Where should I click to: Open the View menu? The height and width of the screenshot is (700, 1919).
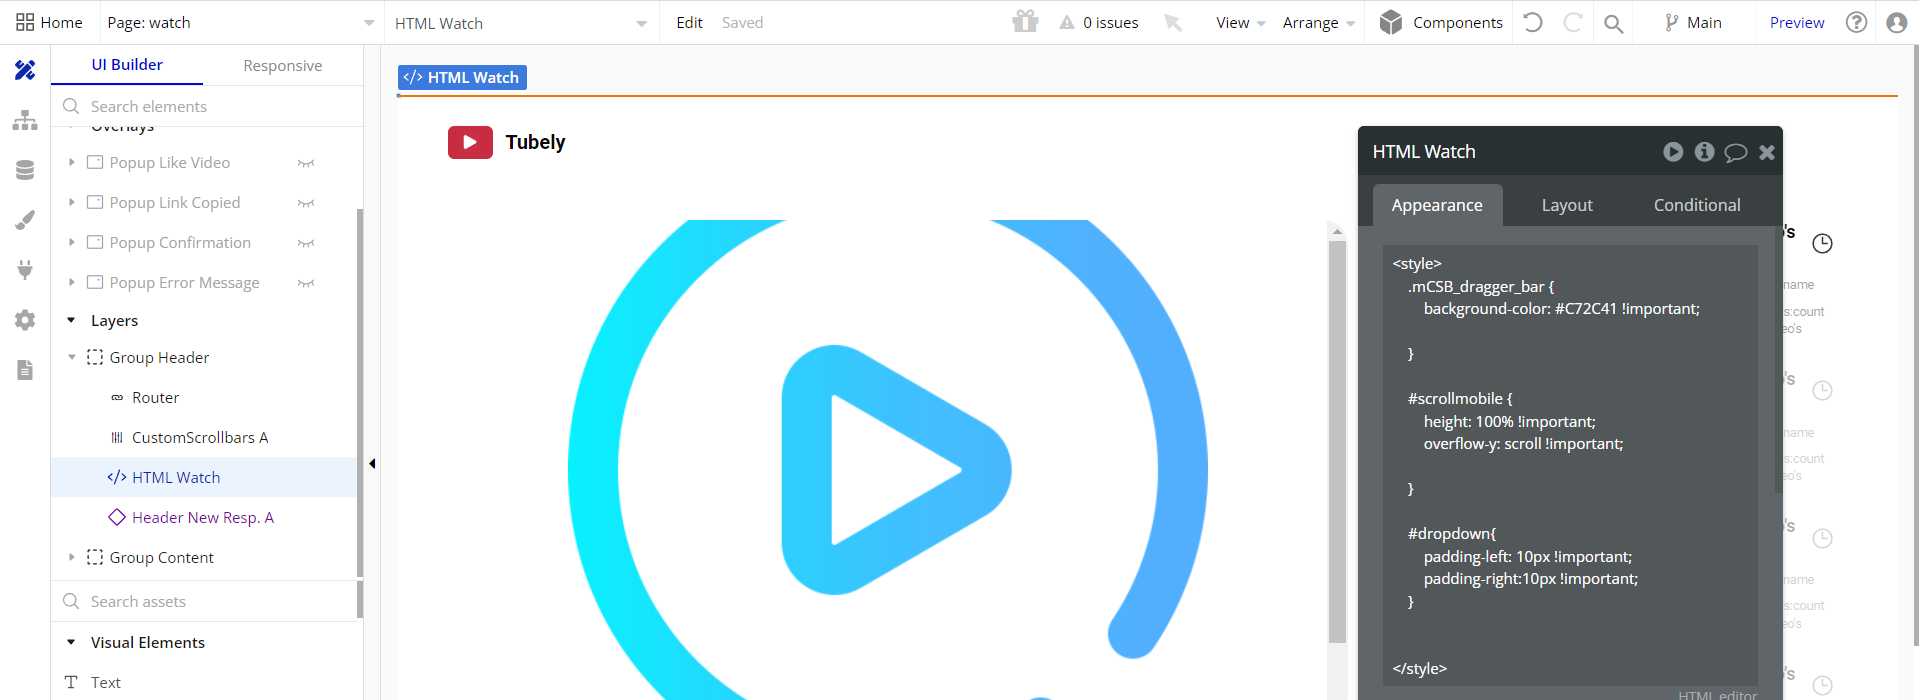tap(1240, 22)
